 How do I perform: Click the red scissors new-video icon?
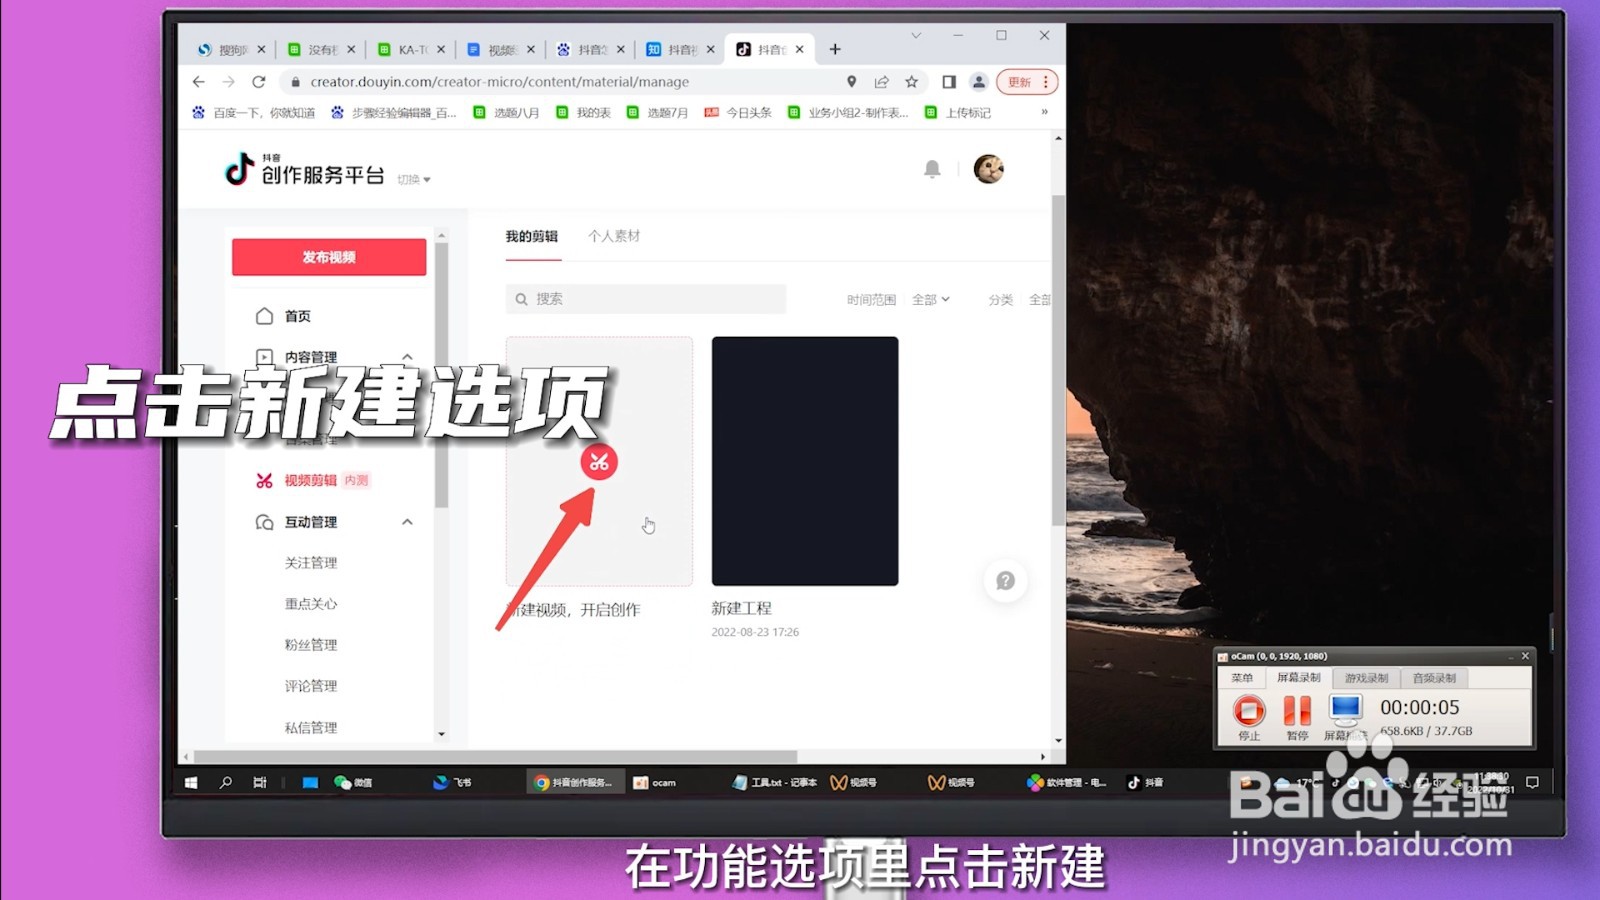coord(599,462)
